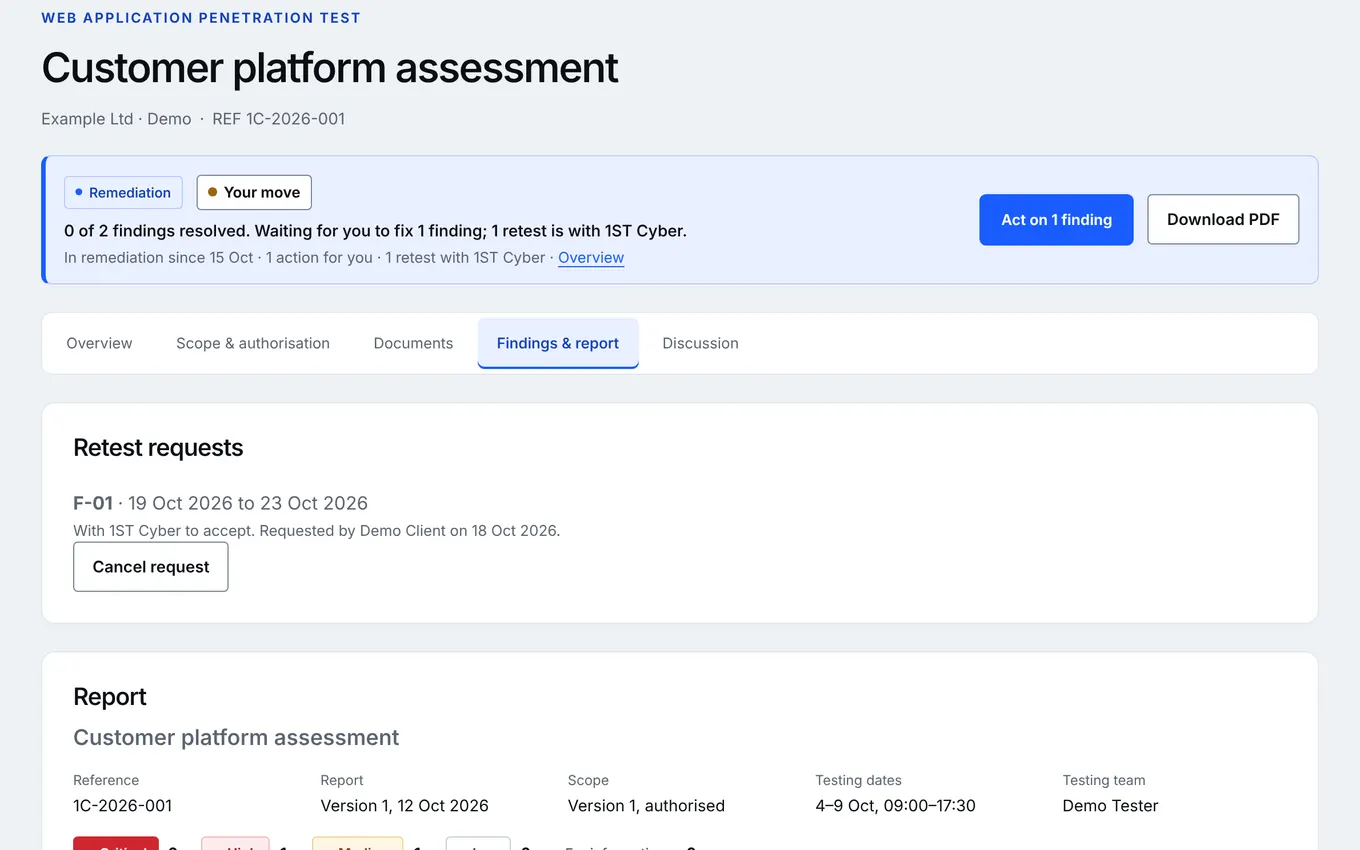This screenshot has height=850, width=1360.
Task: Open the Documents tab
Action: 413,343
